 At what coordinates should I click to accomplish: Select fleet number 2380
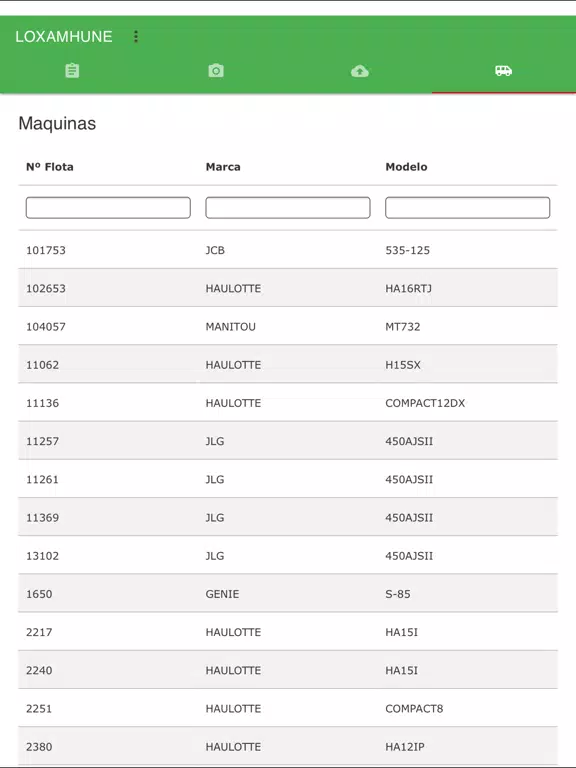pos(39,747)
